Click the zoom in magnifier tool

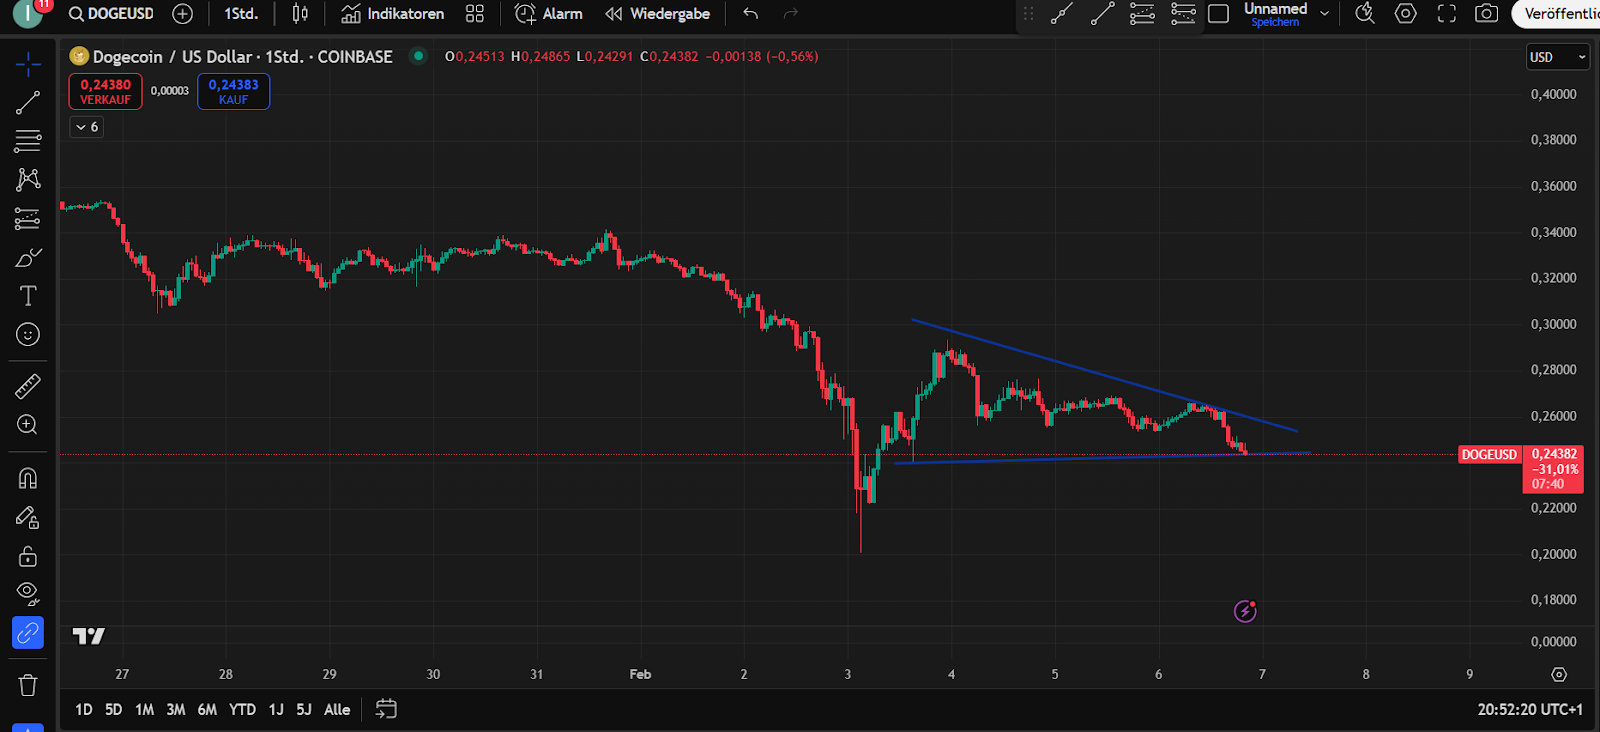point(27,425)
